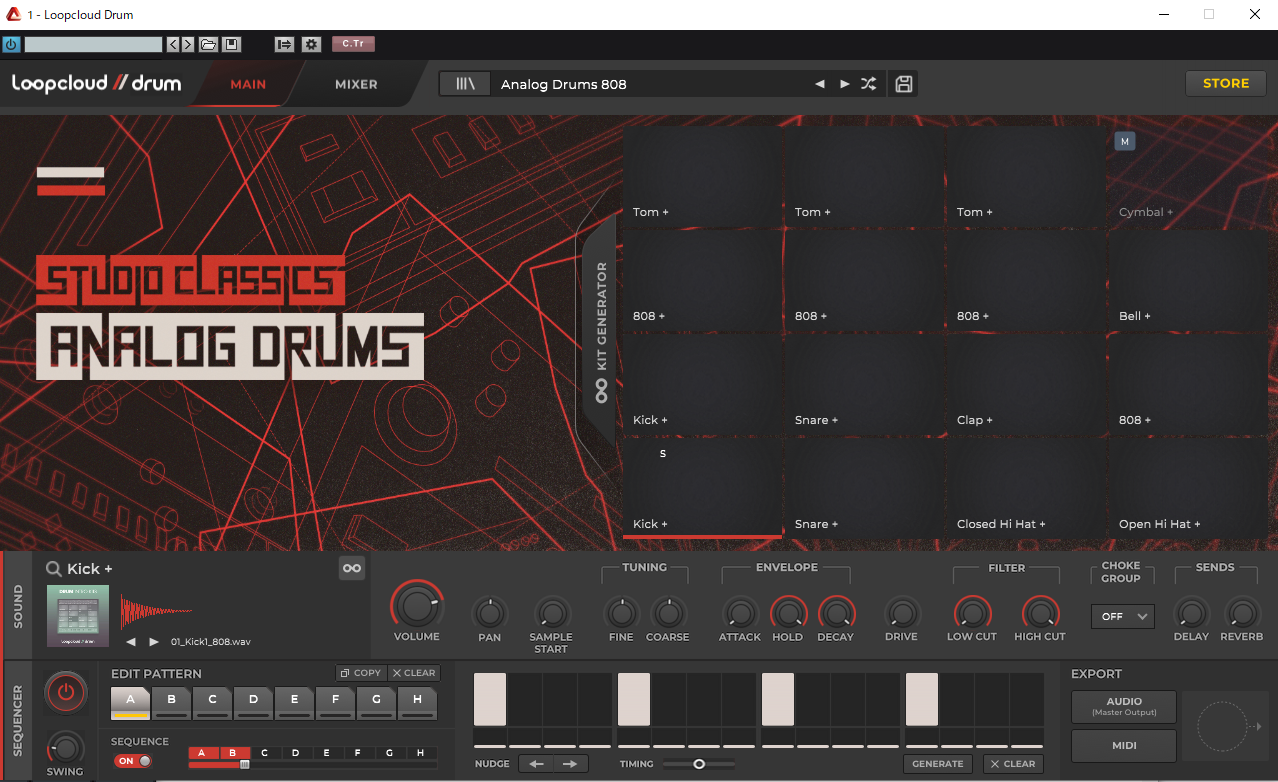Export AUDIO master output
1278x782 pixels.
click(1124, 706)
